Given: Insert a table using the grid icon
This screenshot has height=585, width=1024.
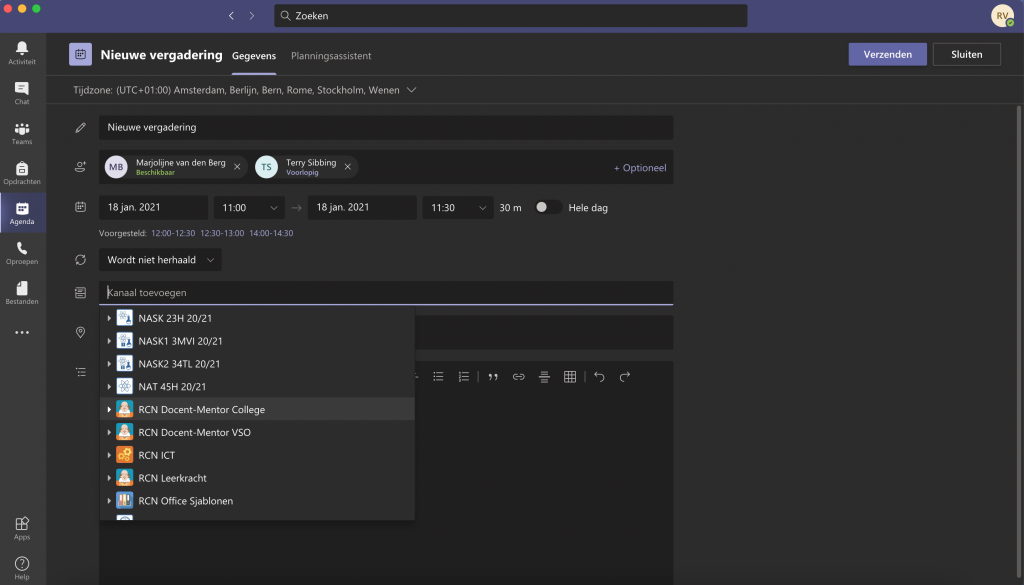Looking at the screenshot, I should pos(570,377).
